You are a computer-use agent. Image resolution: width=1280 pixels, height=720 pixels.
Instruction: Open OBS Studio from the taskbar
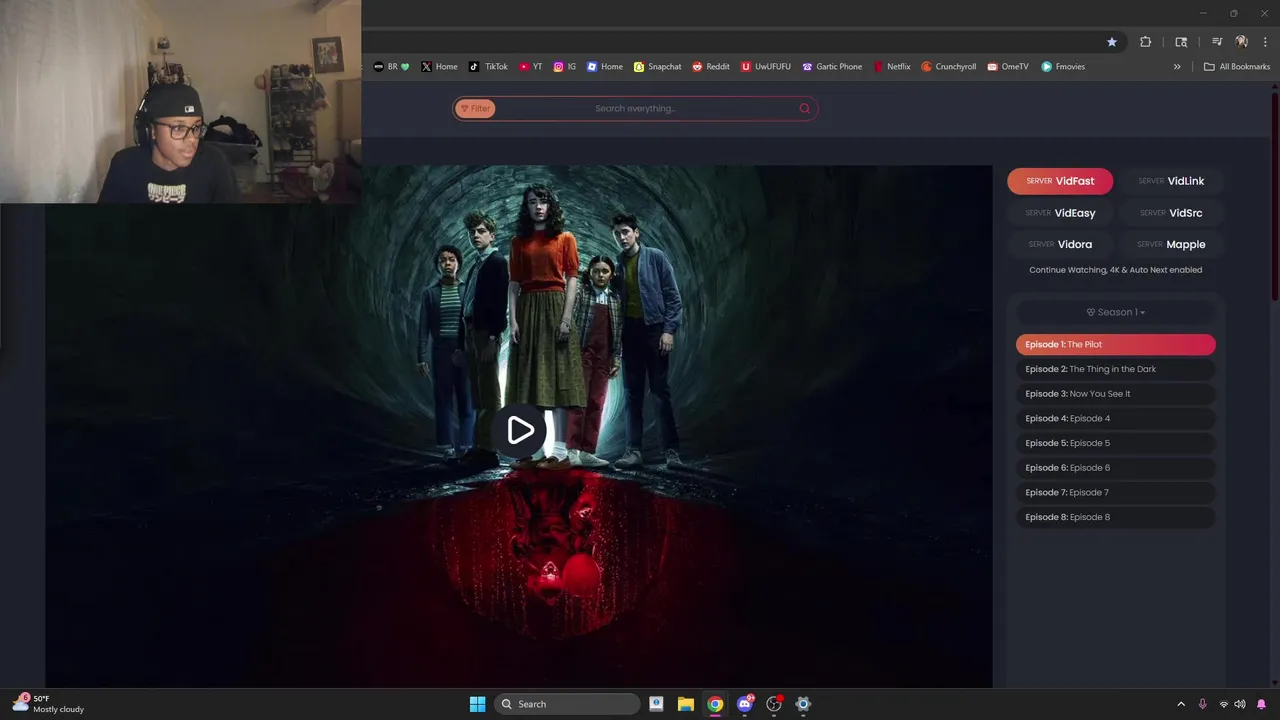coord(774,704)
